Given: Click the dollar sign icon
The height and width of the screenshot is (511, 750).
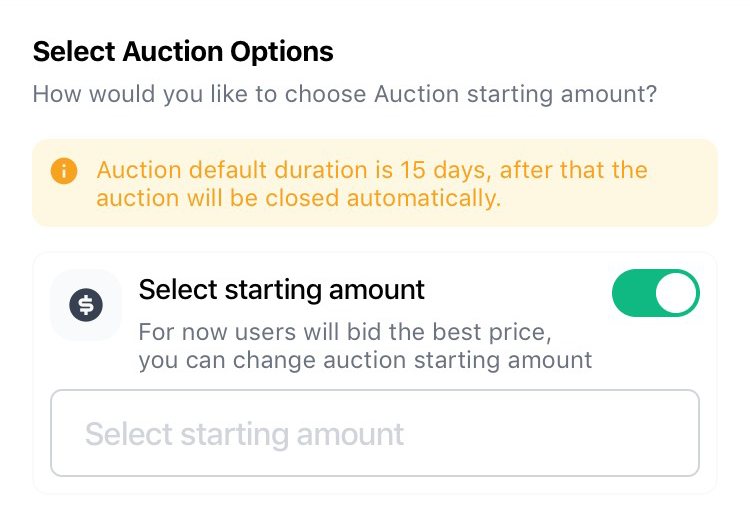Looking at the screenshot, I should point(86,305).
